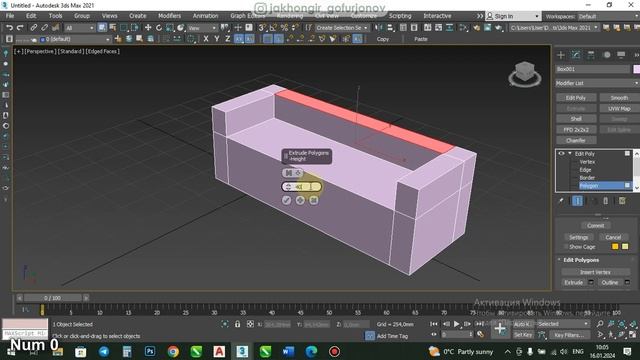The width and height of the screenshot is (640, 360).
Task: Add the Chamfer modifier button
Action: (576, 140)
